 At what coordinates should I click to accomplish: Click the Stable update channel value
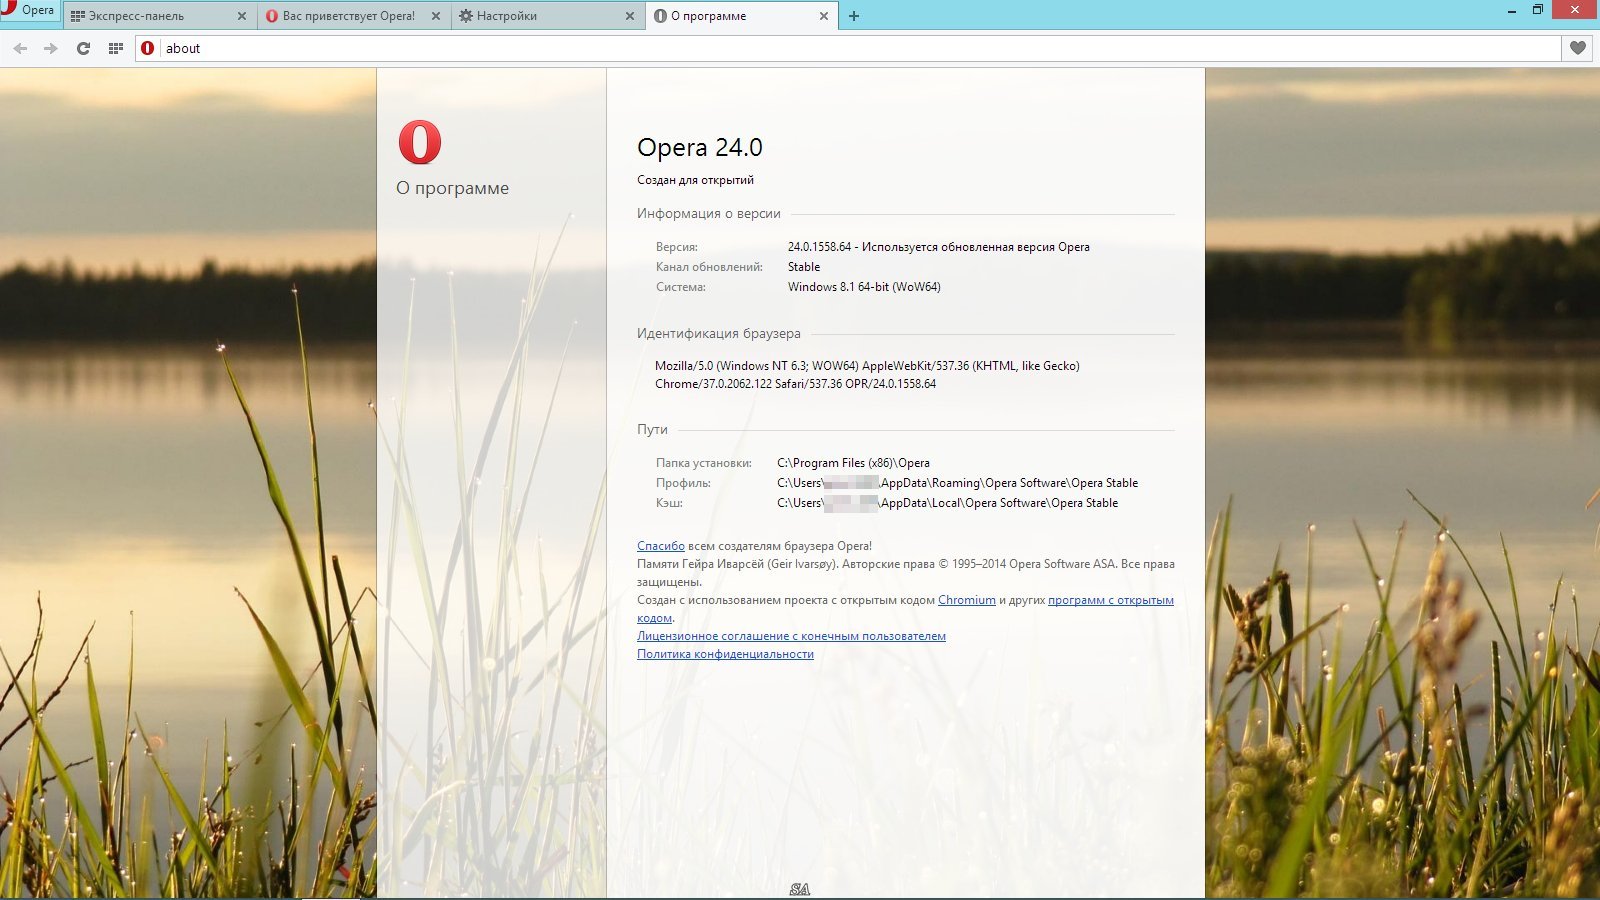coord(804,267)
